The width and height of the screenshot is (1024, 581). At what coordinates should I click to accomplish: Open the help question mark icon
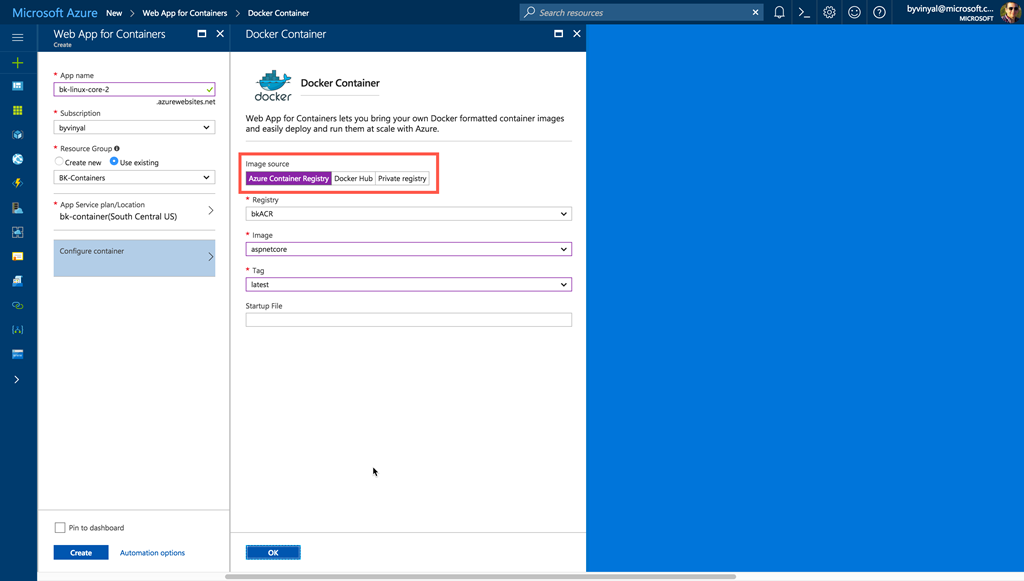click(879, 13)
